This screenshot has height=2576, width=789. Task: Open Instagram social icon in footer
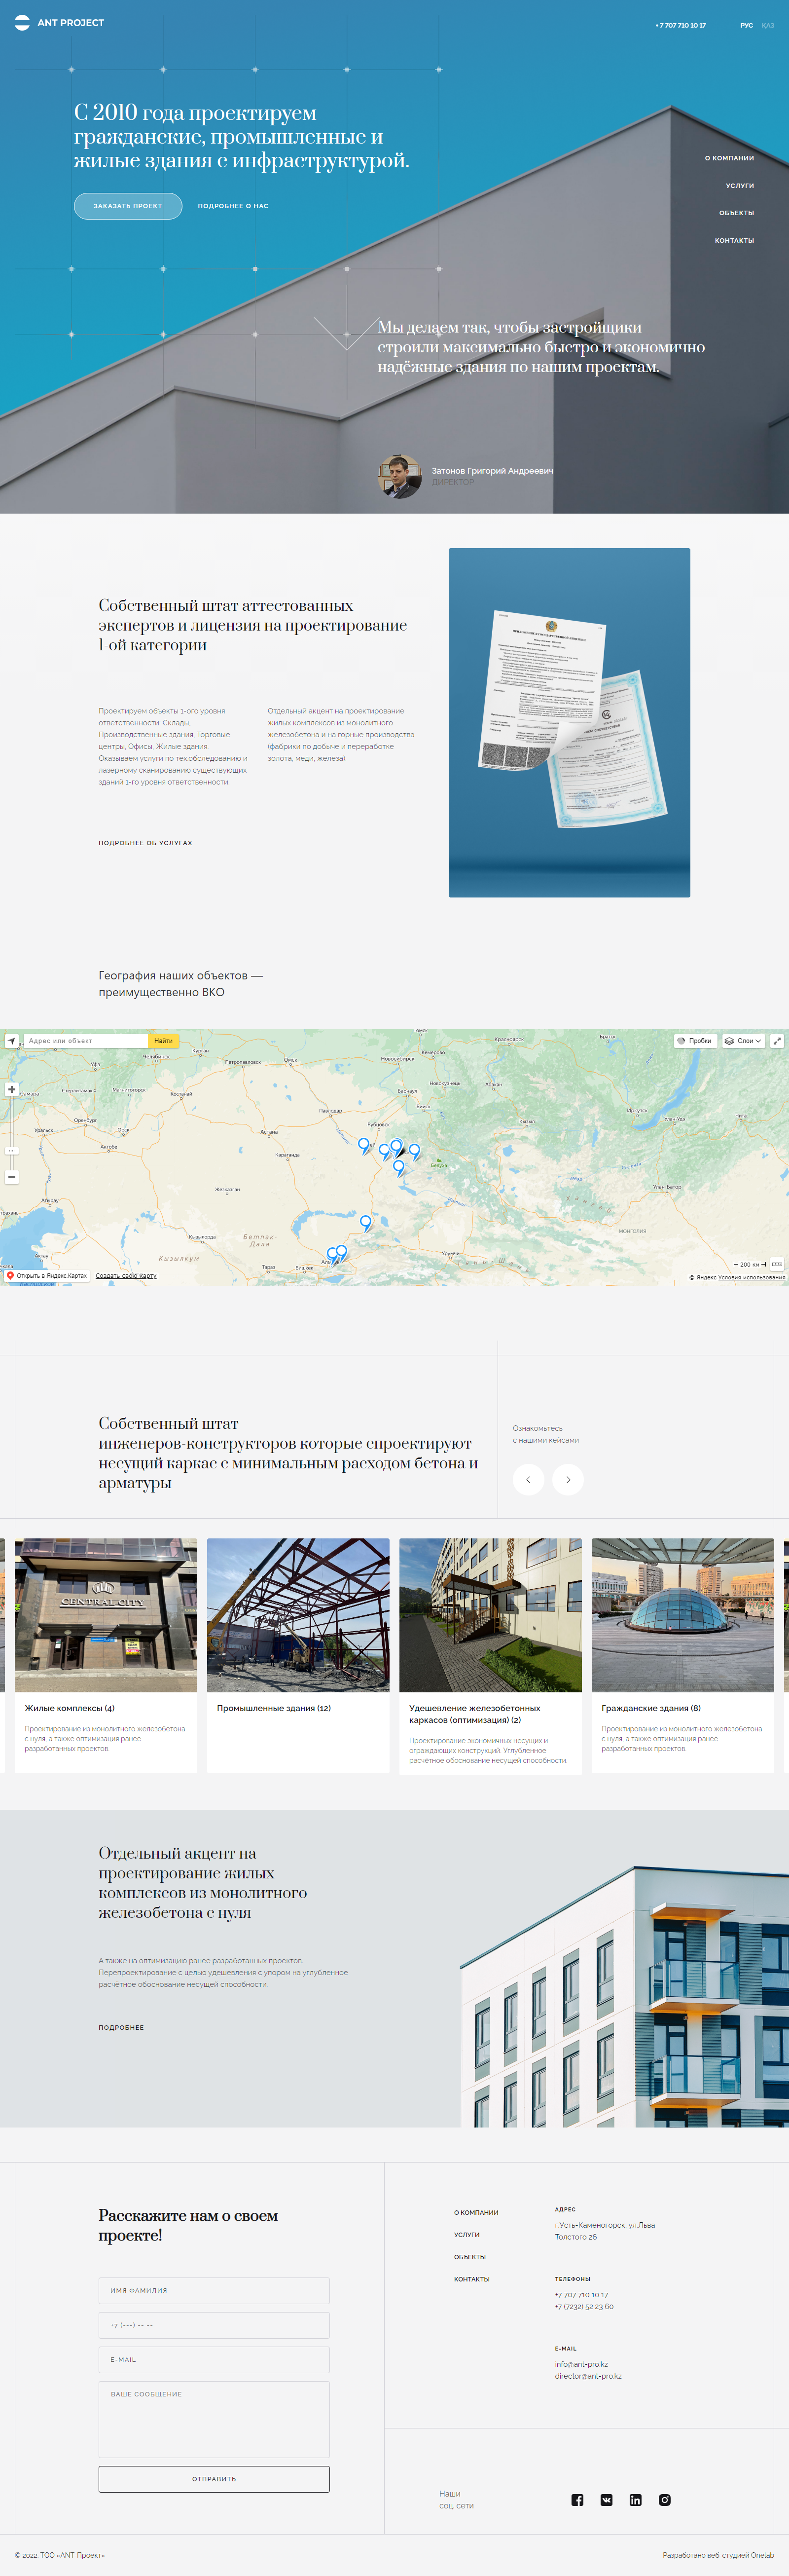coord(664,2500)
